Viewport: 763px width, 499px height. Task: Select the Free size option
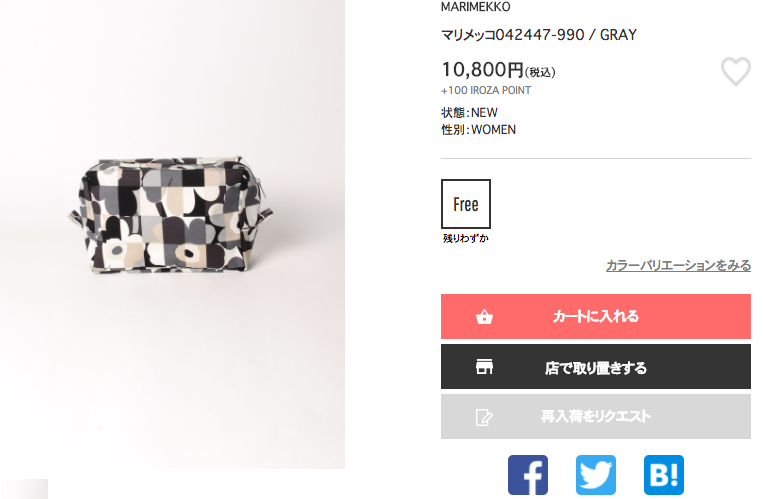466,203
